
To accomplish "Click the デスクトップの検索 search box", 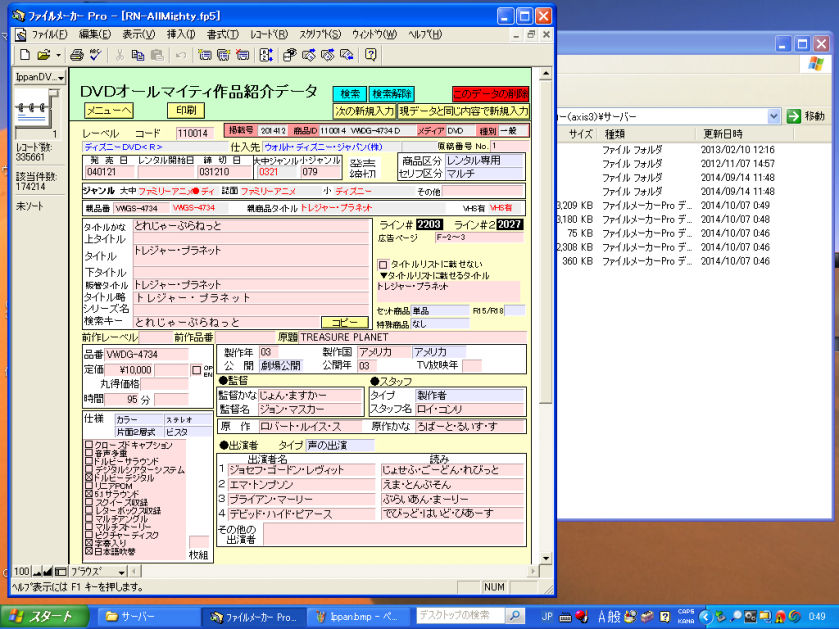I will pyautogui.click(x=461, y=616).
